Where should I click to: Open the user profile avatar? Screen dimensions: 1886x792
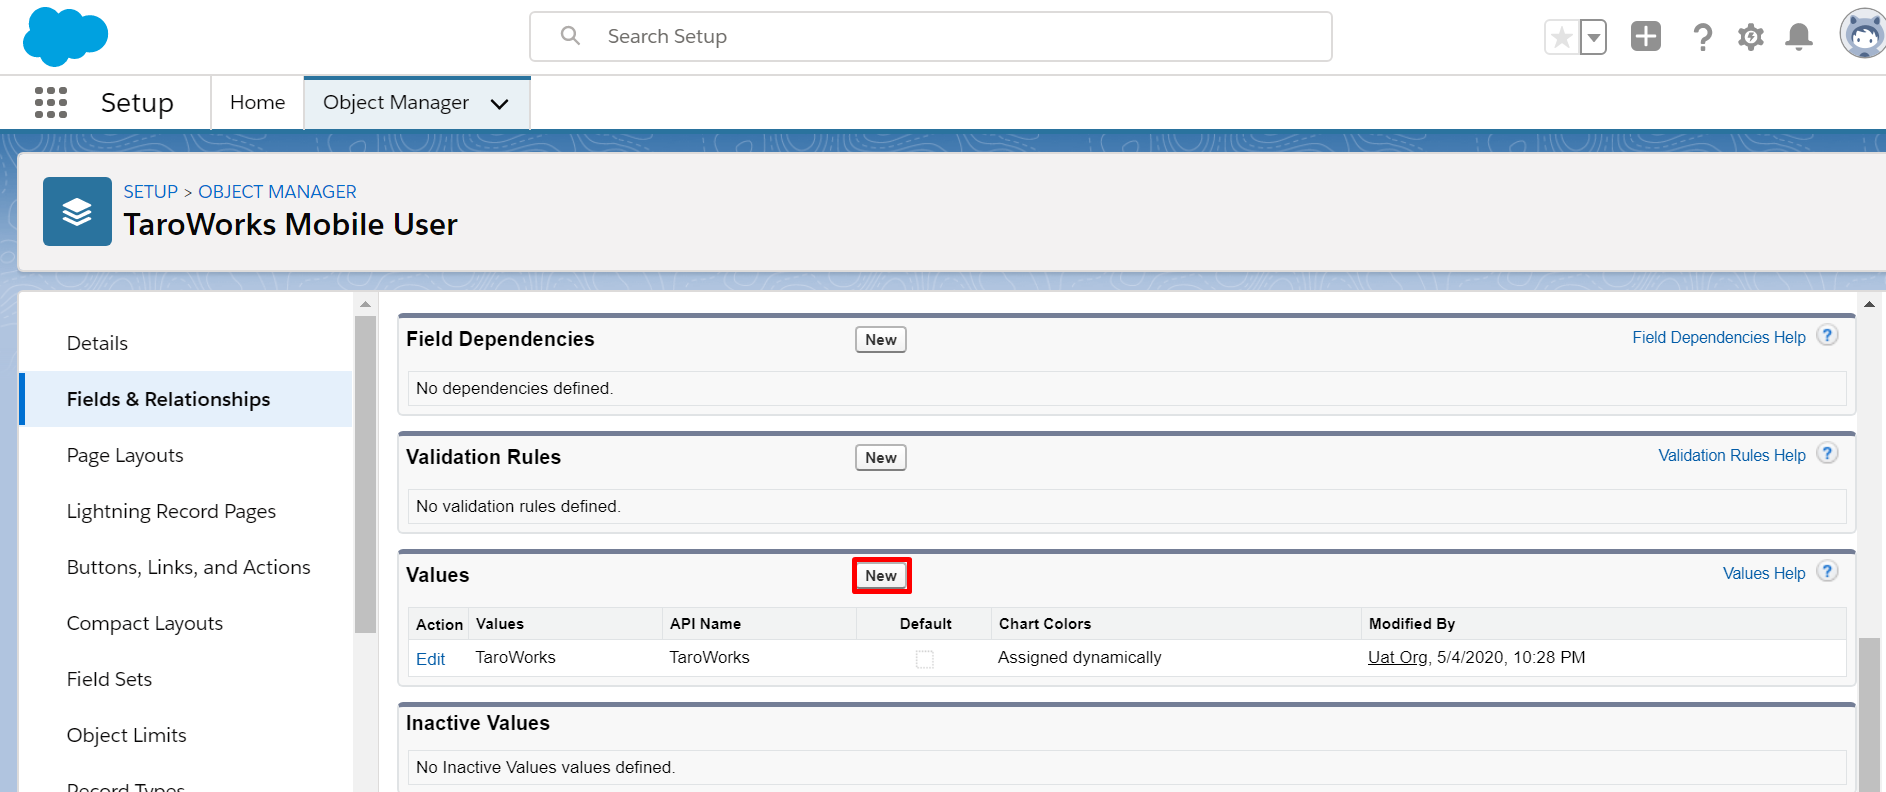click(1863, 35)
